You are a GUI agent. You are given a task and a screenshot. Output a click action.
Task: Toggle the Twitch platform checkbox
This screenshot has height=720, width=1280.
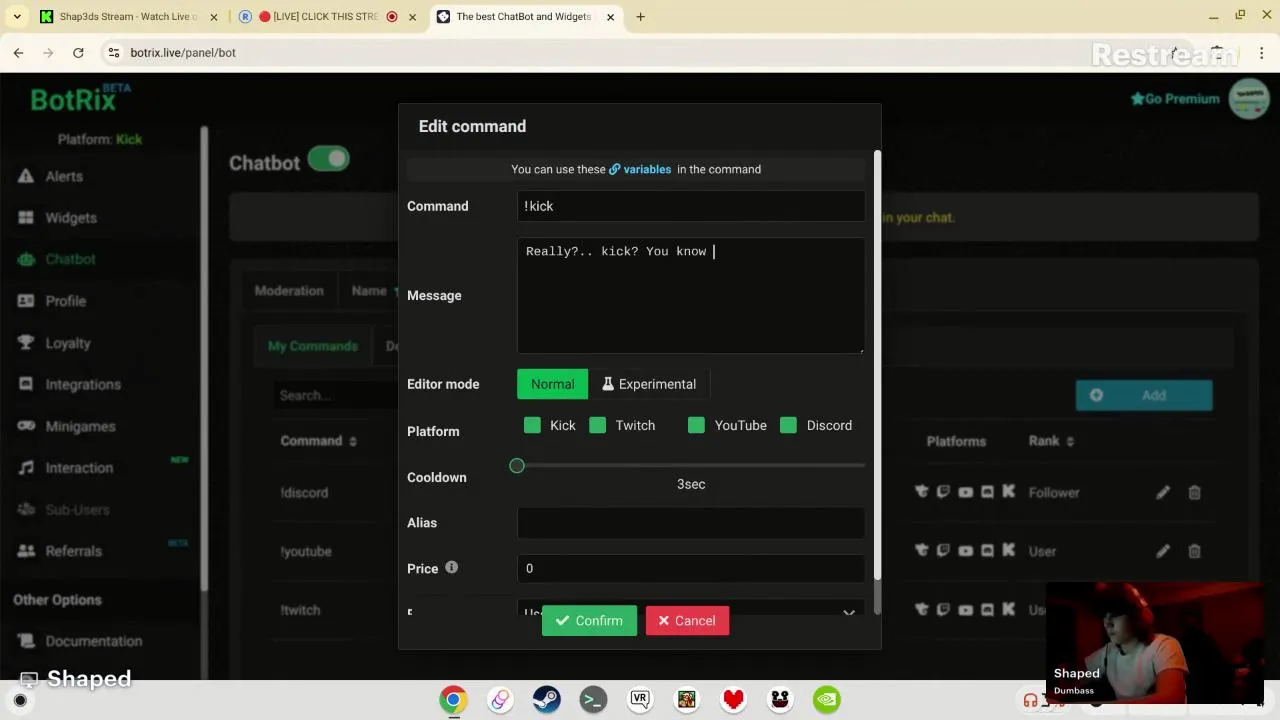(x=597, y=425)
